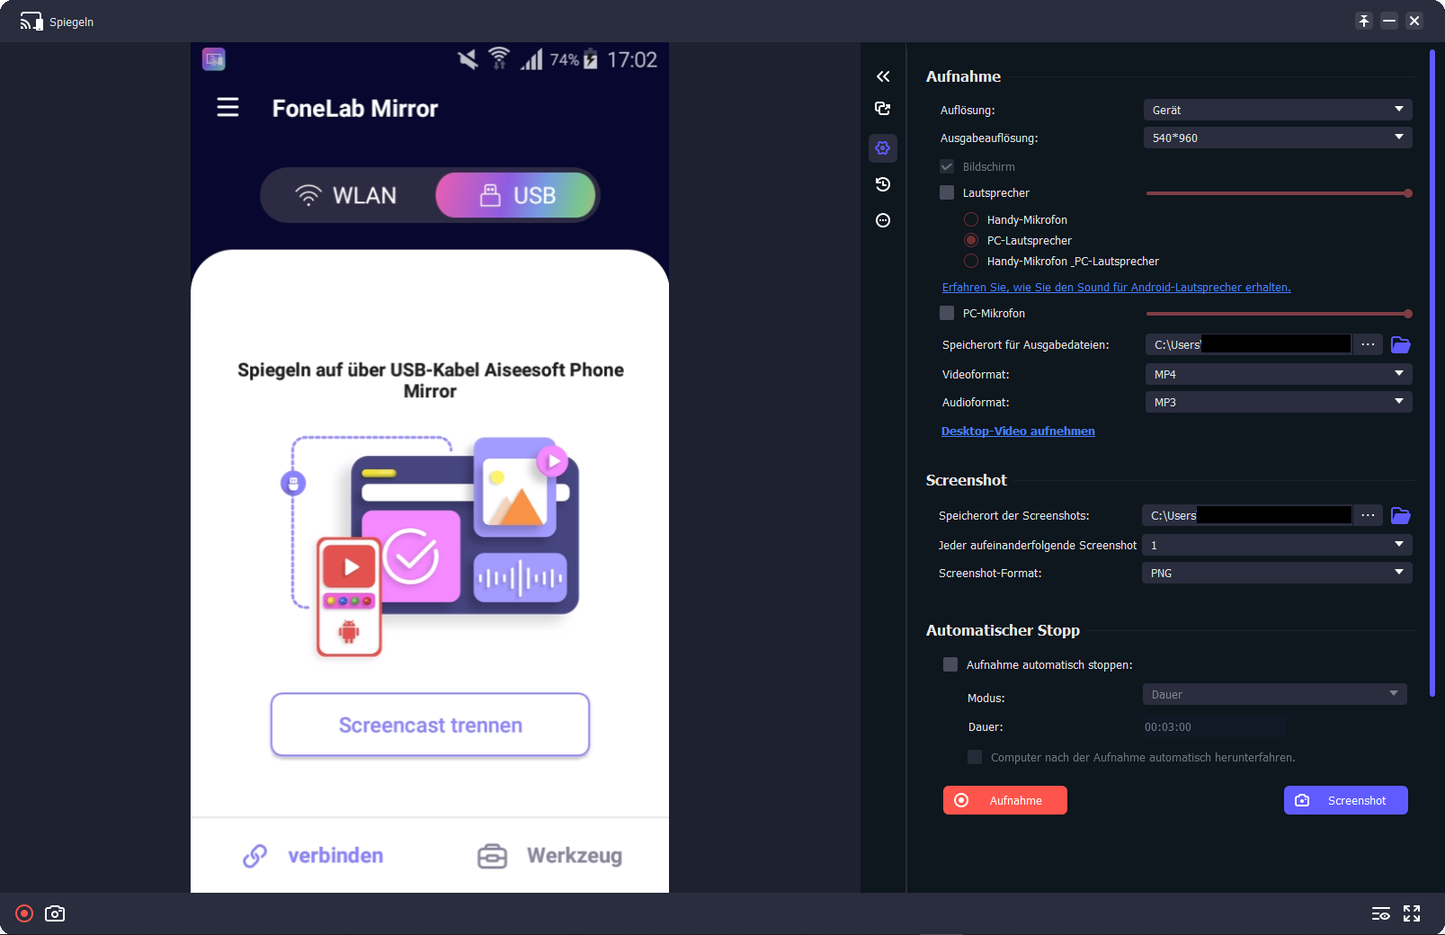Toggle fullscreen mode icon at bottom right
Screen dimensions: 1445x935
click(1412, 913)
